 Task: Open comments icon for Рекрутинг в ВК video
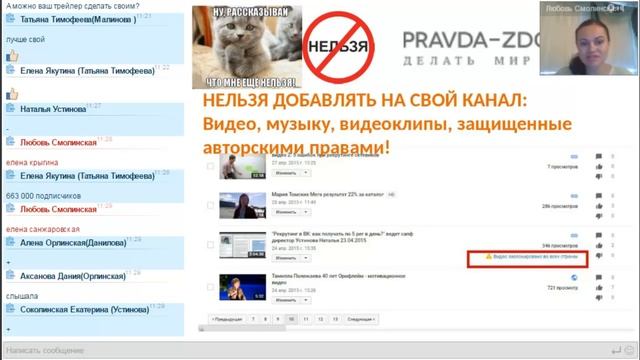[x=599, y=236]
